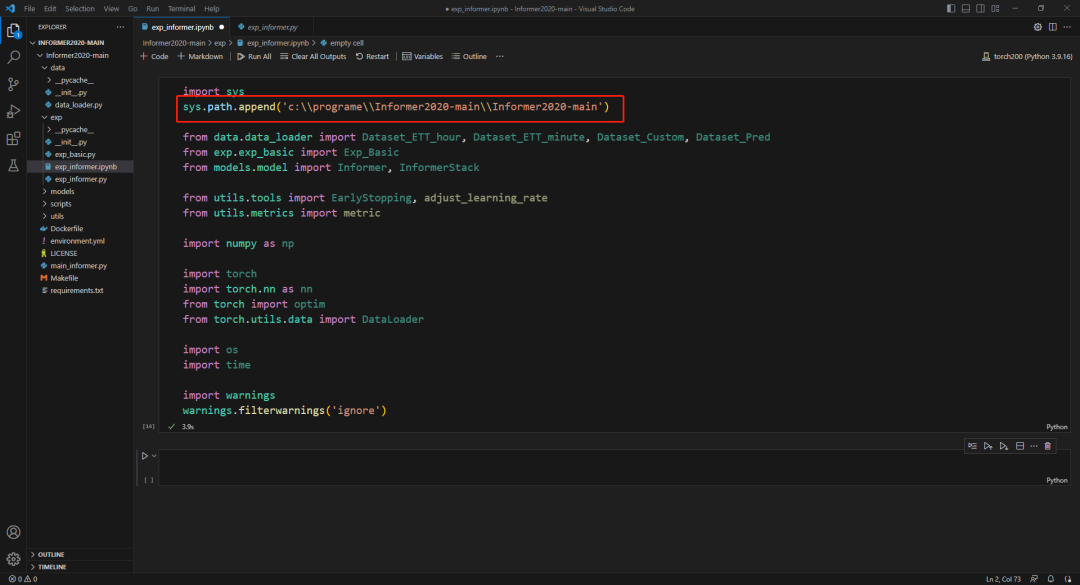
Task: Open run options dropdown next to cell play button
Action: coord(154,455)
